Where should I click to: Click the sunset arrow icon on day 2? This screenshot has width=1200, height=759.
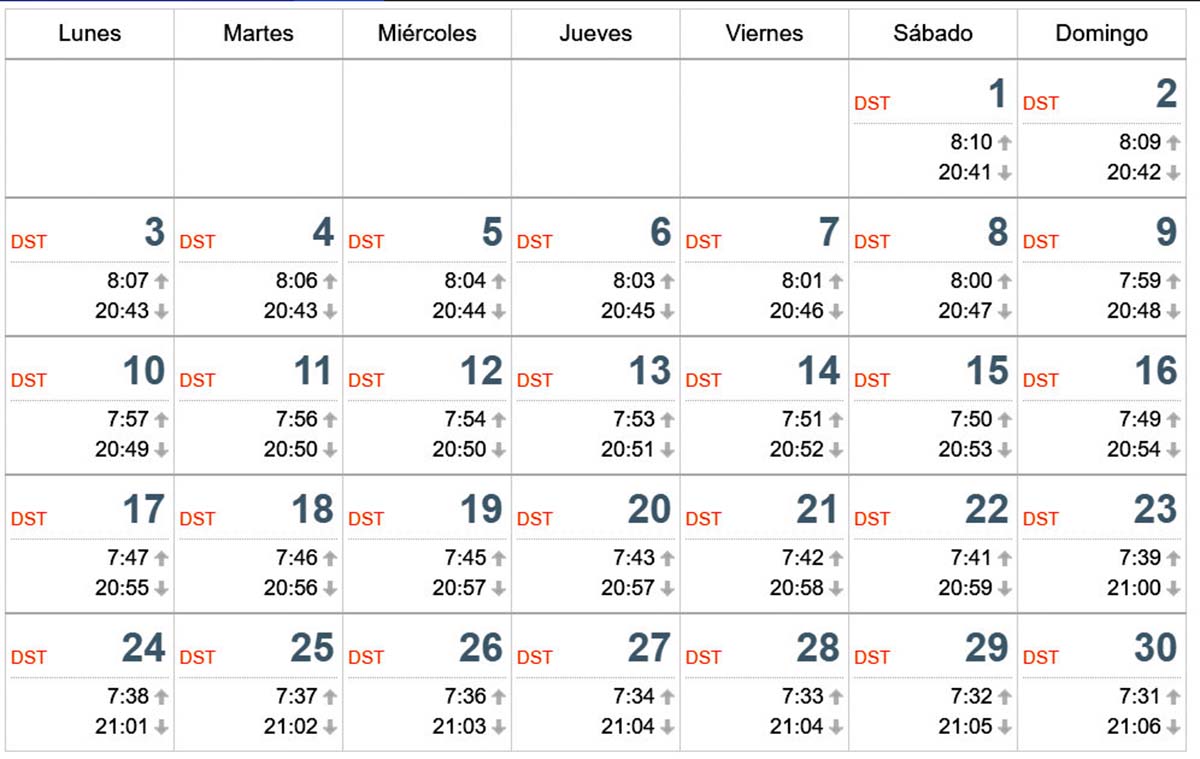1173,173
